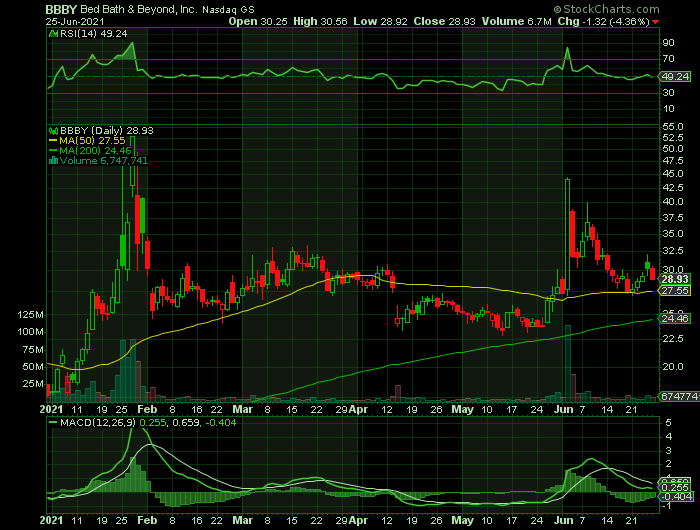
Task: Click the tall green early-June candlestick near 45
Action: pos(567,236)
